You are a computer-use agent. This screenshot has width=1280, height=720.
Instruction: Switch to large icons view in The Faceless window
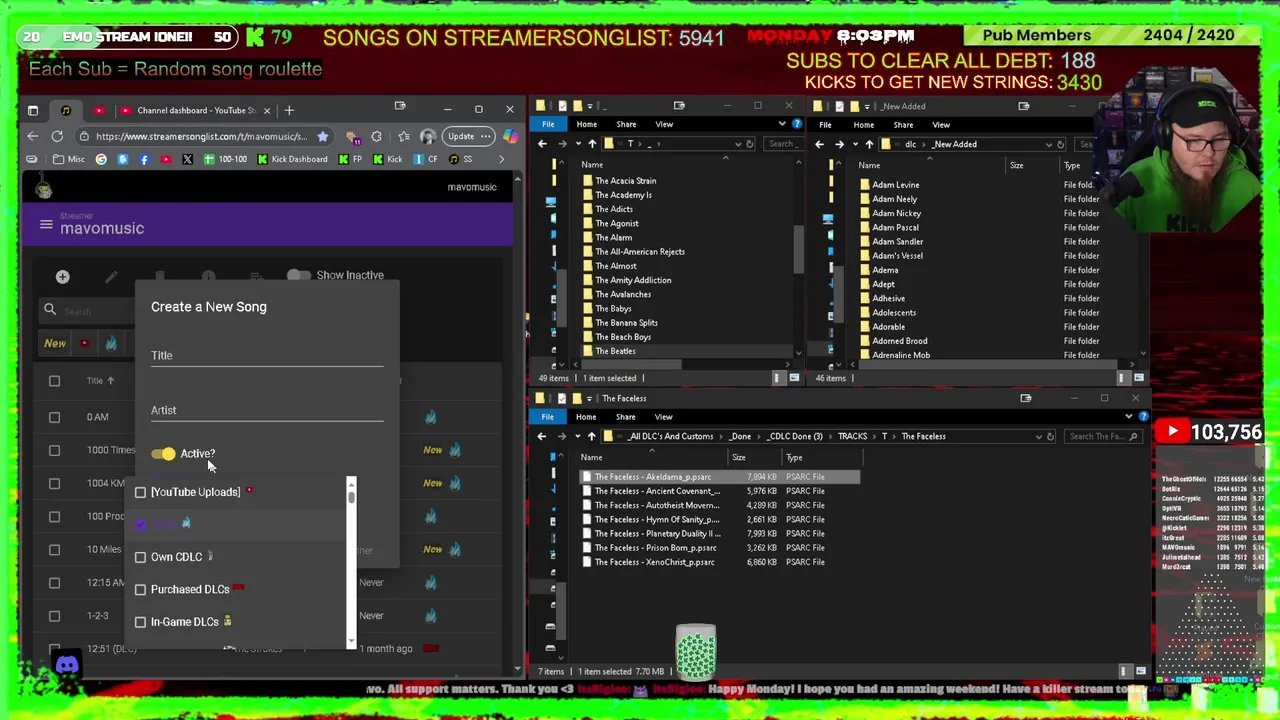(1141, 671)
